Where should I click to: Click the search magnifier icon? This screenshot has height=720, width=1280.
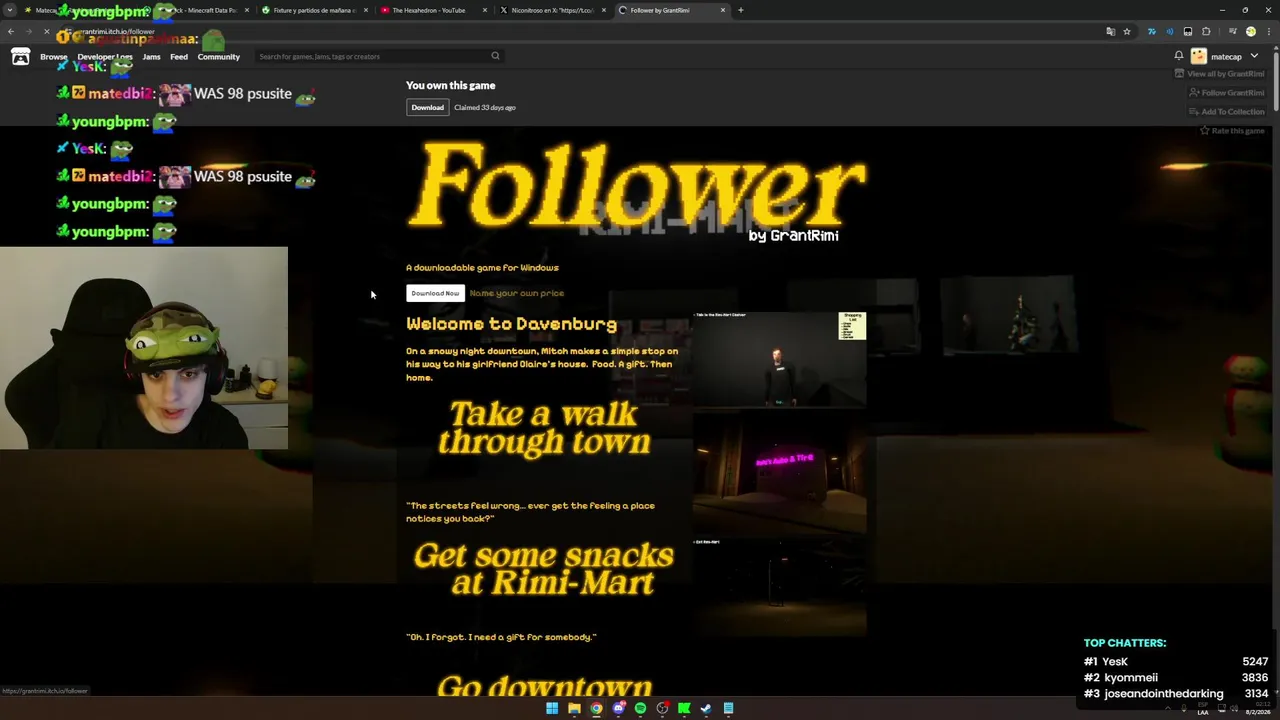pyautogui.click(x=495, y=56)
